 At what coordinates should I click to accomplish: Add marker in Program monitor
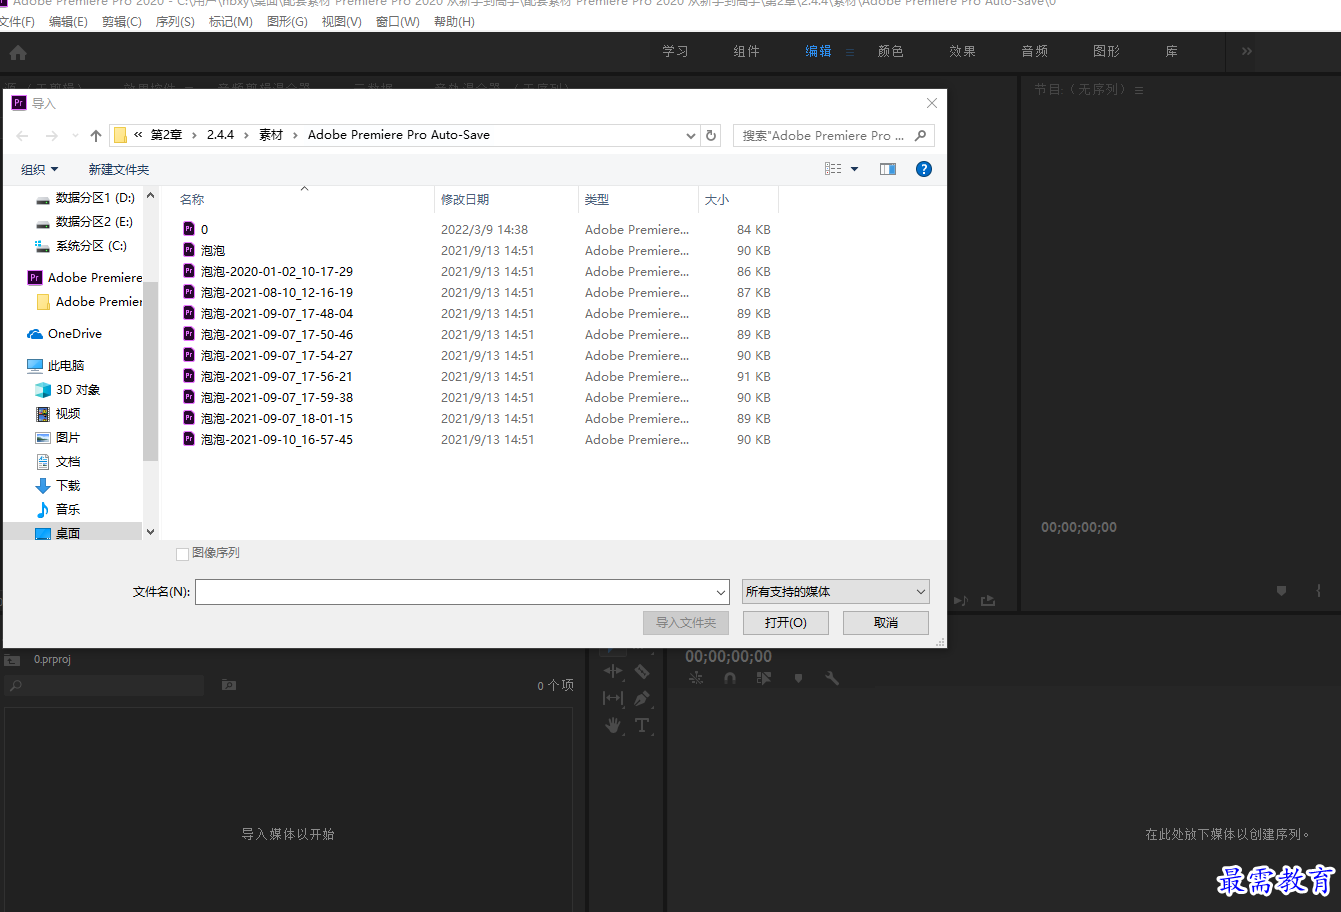click(1281, 591)
